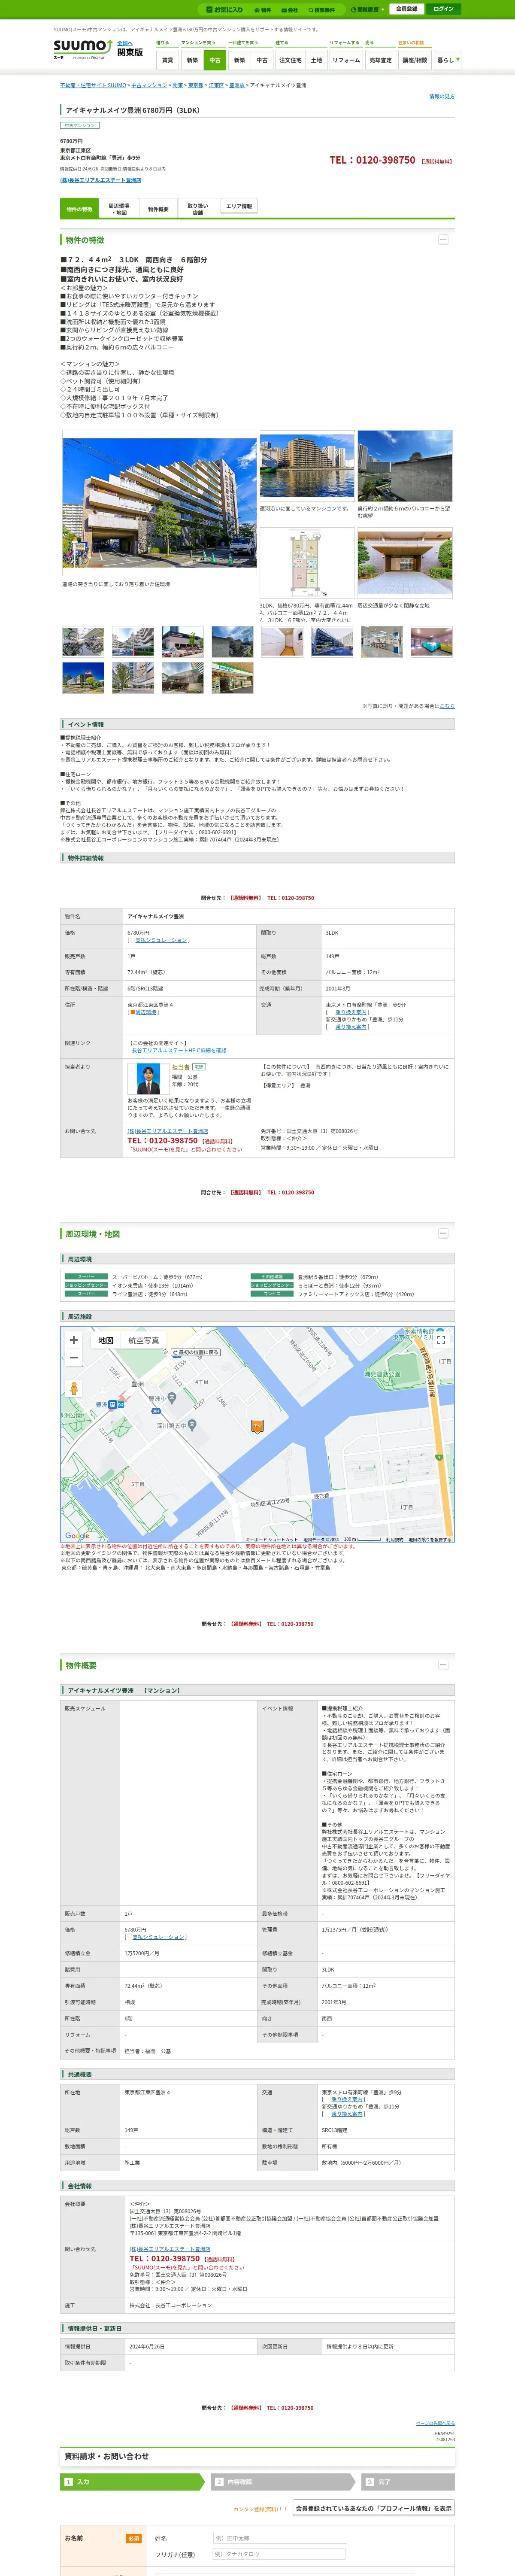
Task: Click the フリガナ input field
Action: point(280,2554)
